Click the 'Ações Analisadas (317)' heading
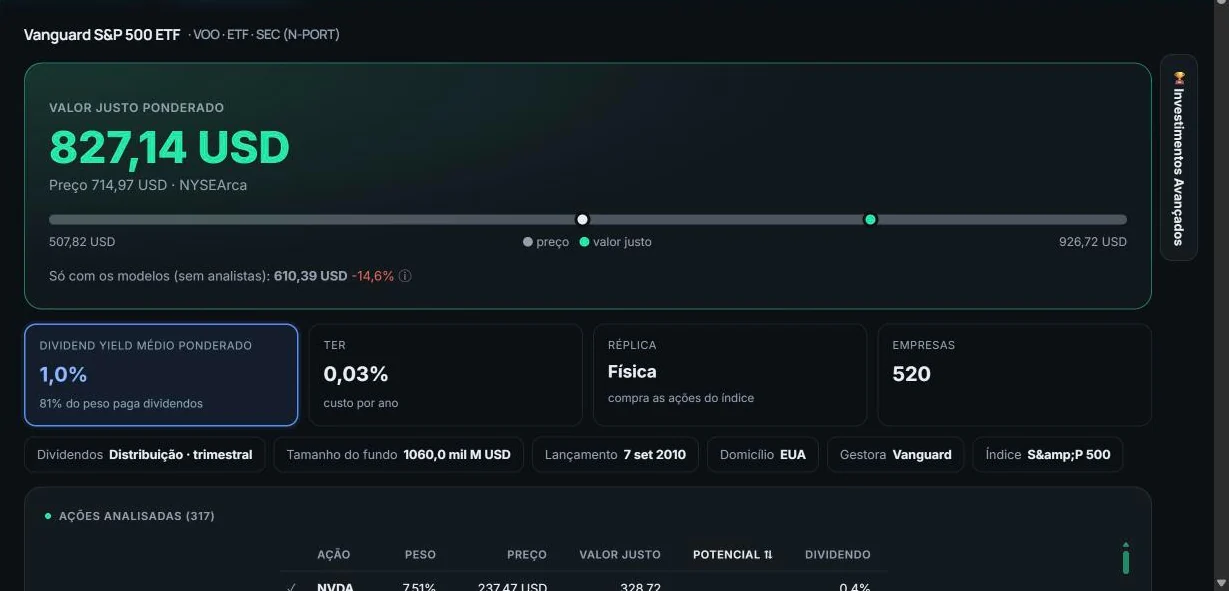 (x=137, y=516)
